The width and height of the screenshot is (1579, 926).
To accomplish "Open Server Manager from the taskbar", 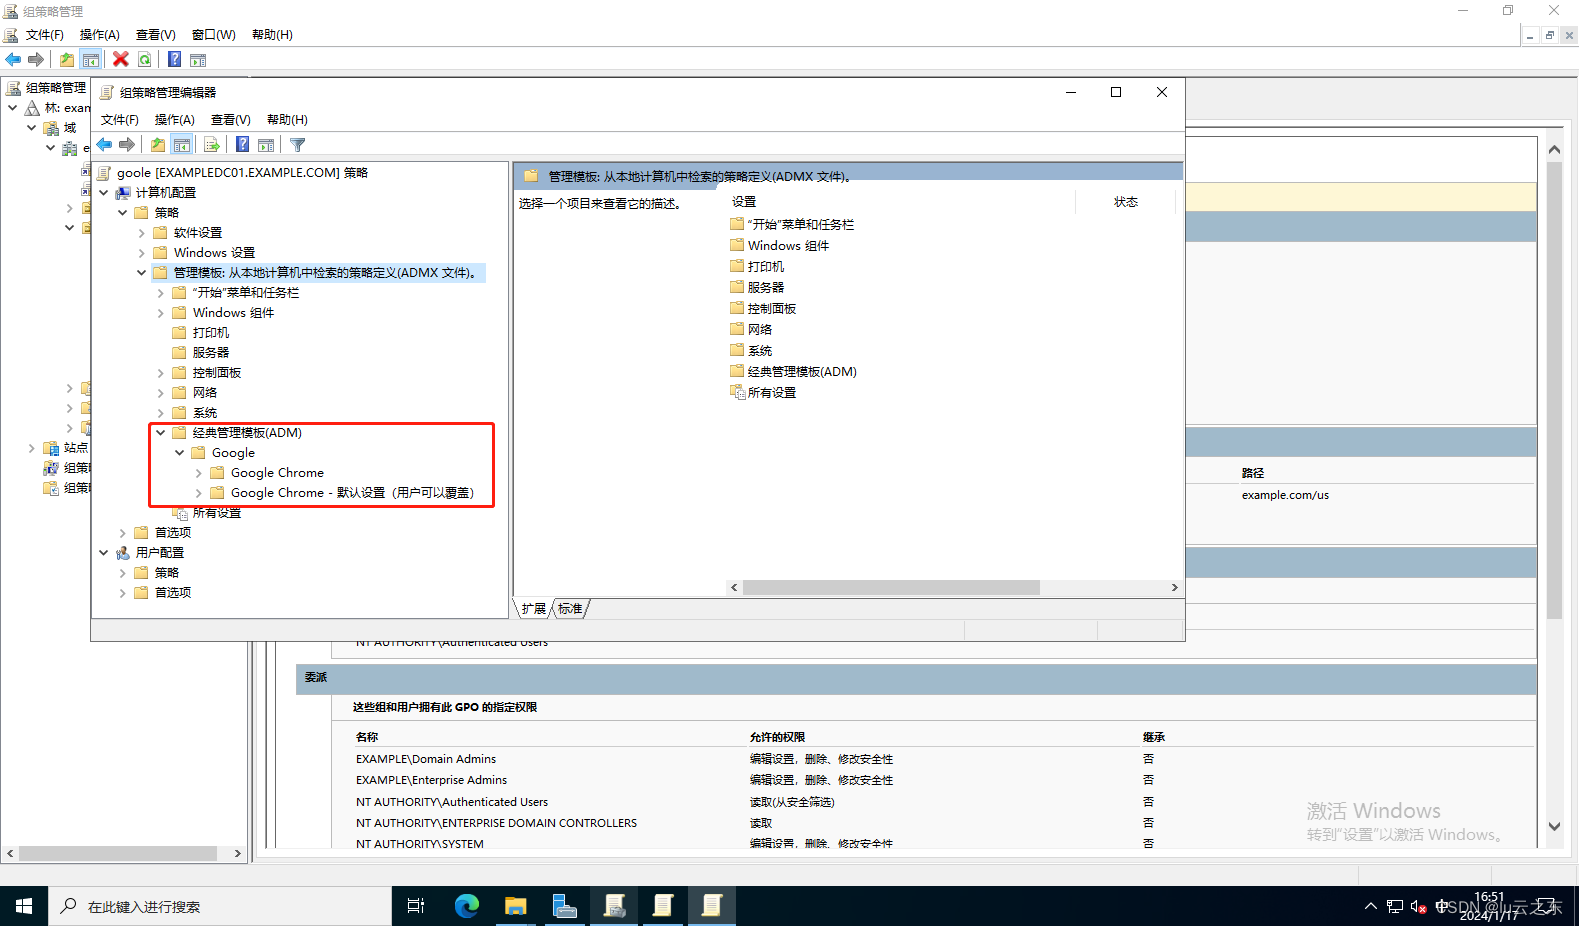I will (x=565, y=906).
